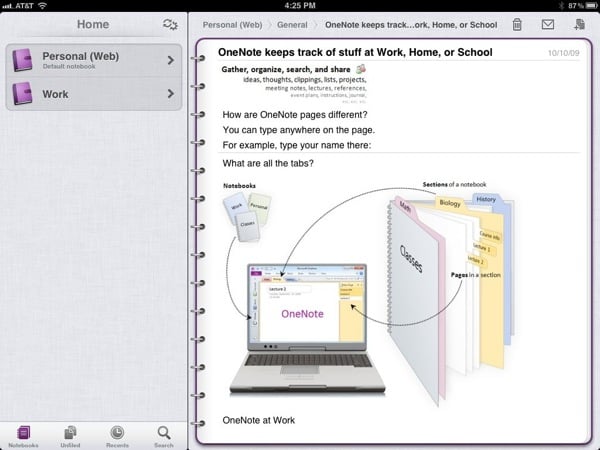This screenshot has width=600, height=450.
Task: Email this page using the envelope icon
Action: pyautogui.click(x=548, y=24)
